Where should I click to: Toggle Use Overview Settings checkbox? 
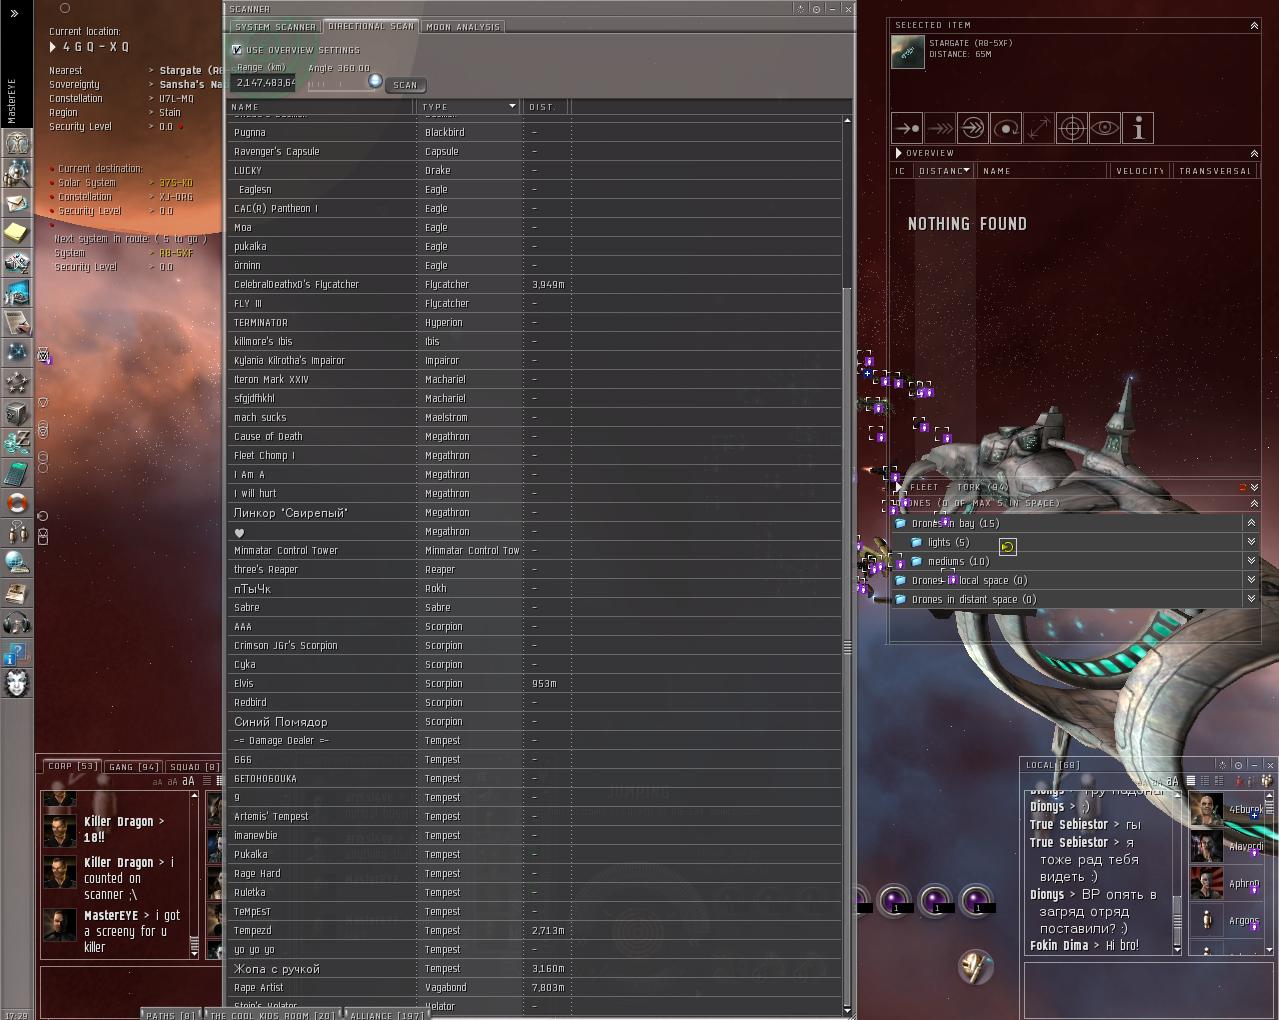(237, 49)
